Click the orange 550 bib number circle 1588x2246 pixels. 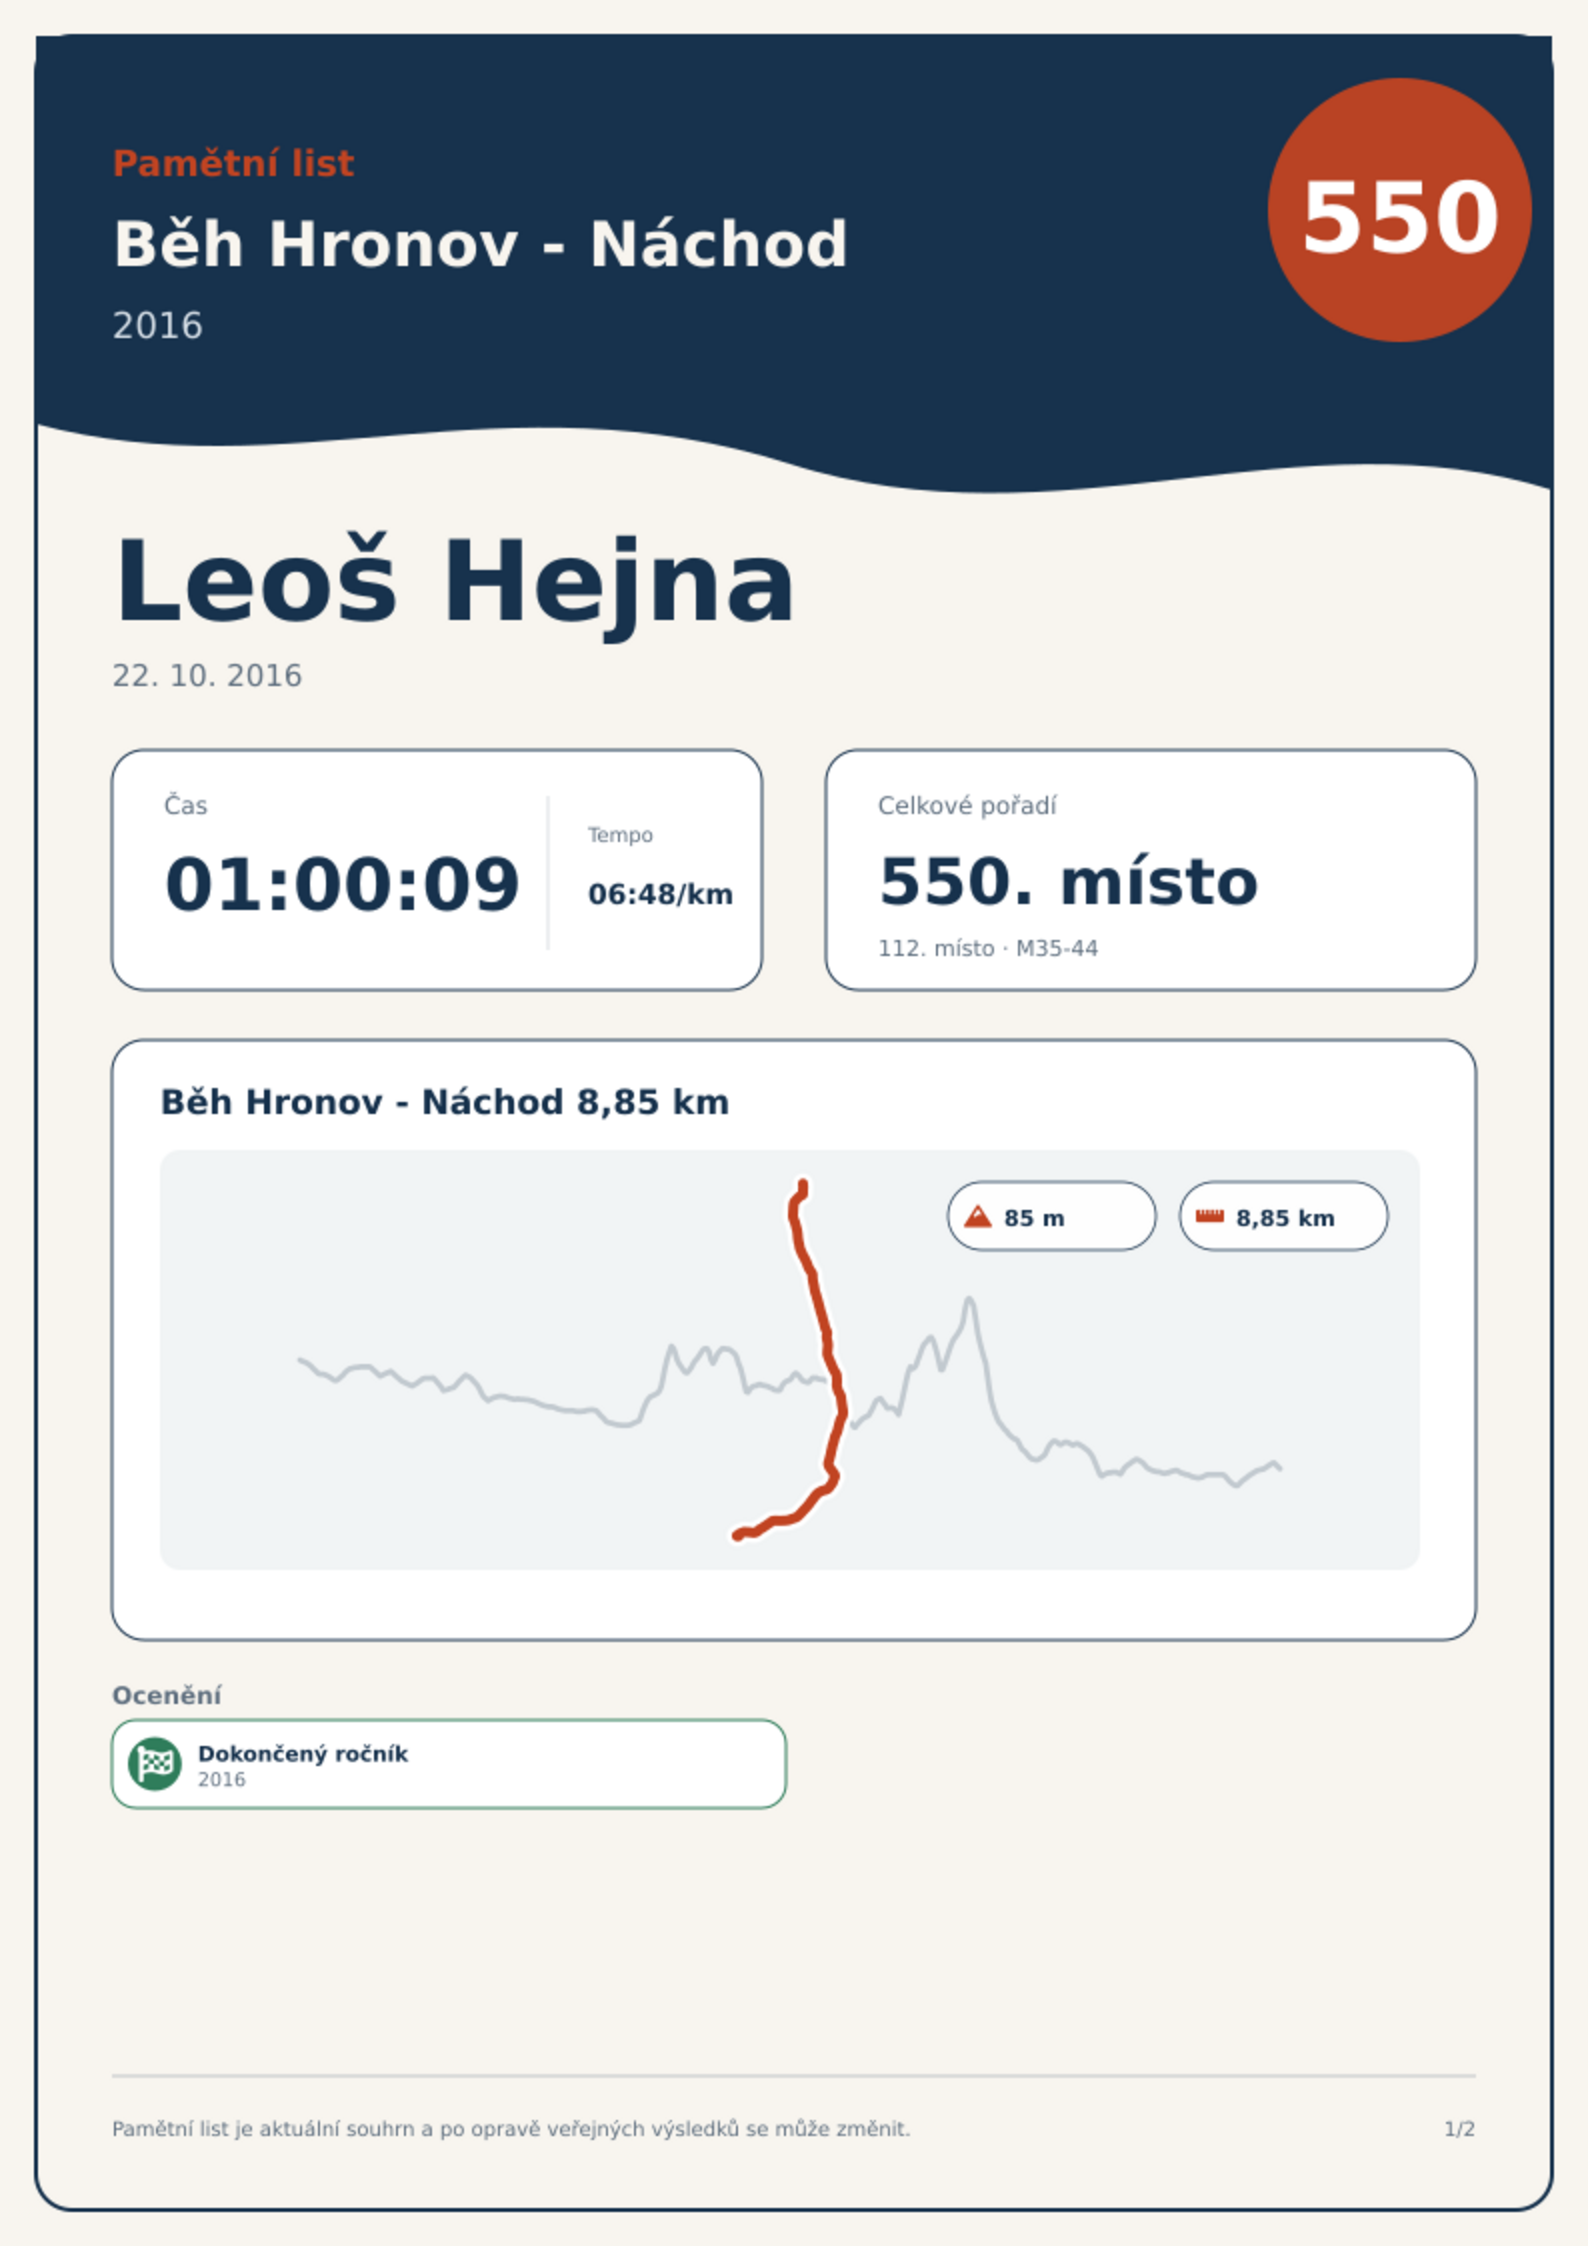[1399, 210]
